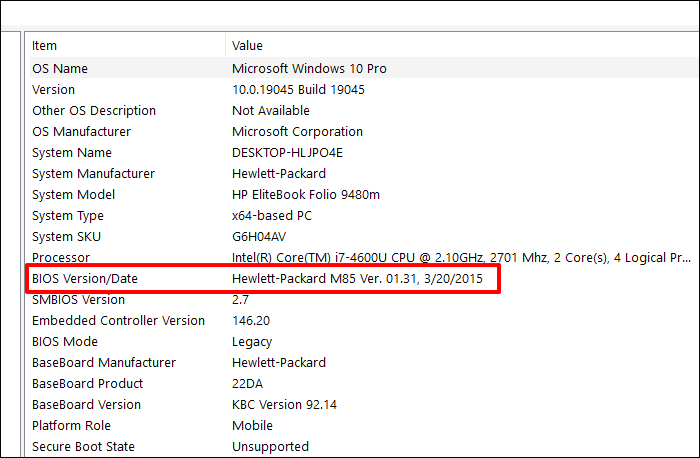Select the BIOS Mode row
This screenshot has width=700, height=458.
tap(68, 342)
